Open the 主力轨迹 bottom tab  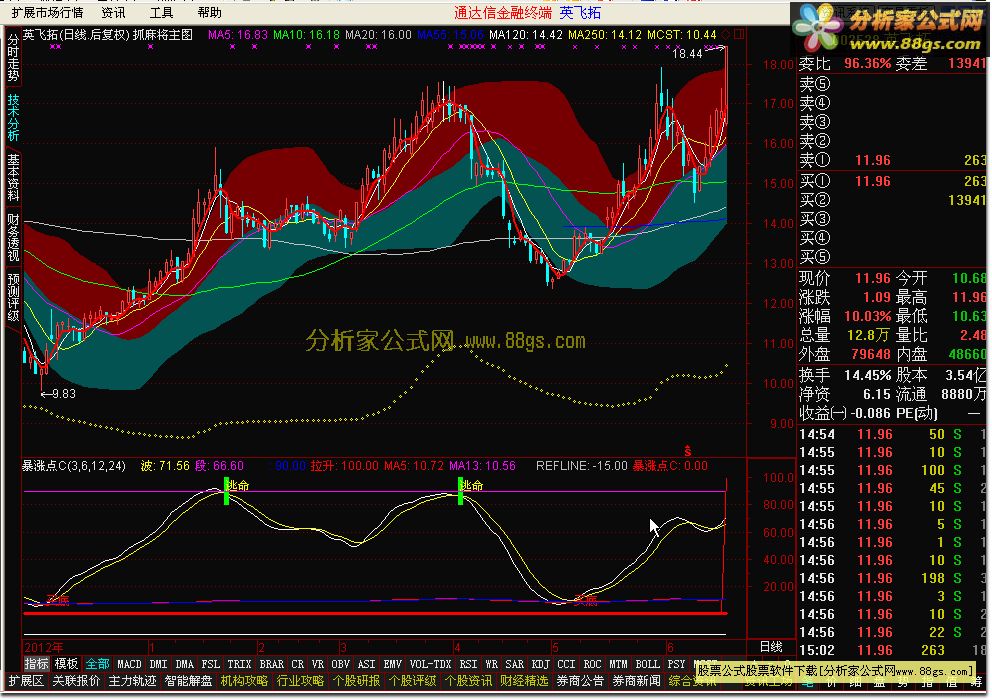(132, 681)
